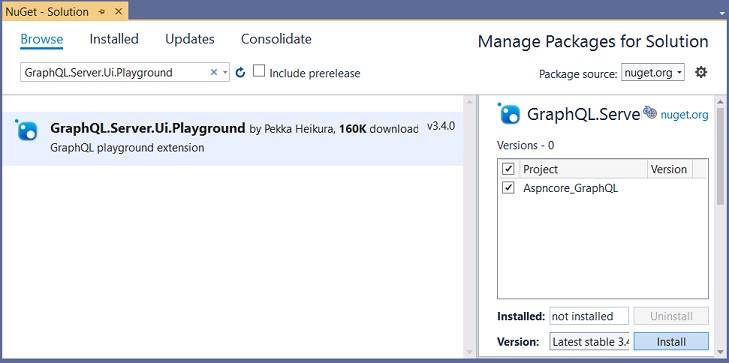Open the Consolidate tab

point(276,39)
